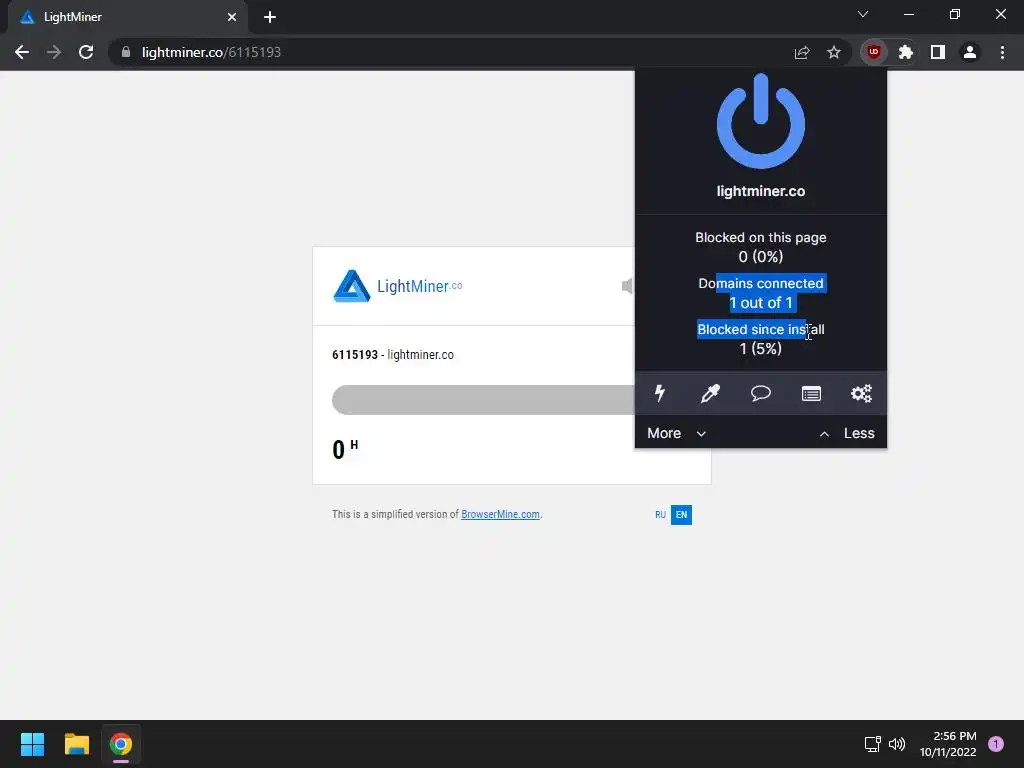Switch language to EN
1024x768 pixels.
pyautogui.click(x=681, y=515)
